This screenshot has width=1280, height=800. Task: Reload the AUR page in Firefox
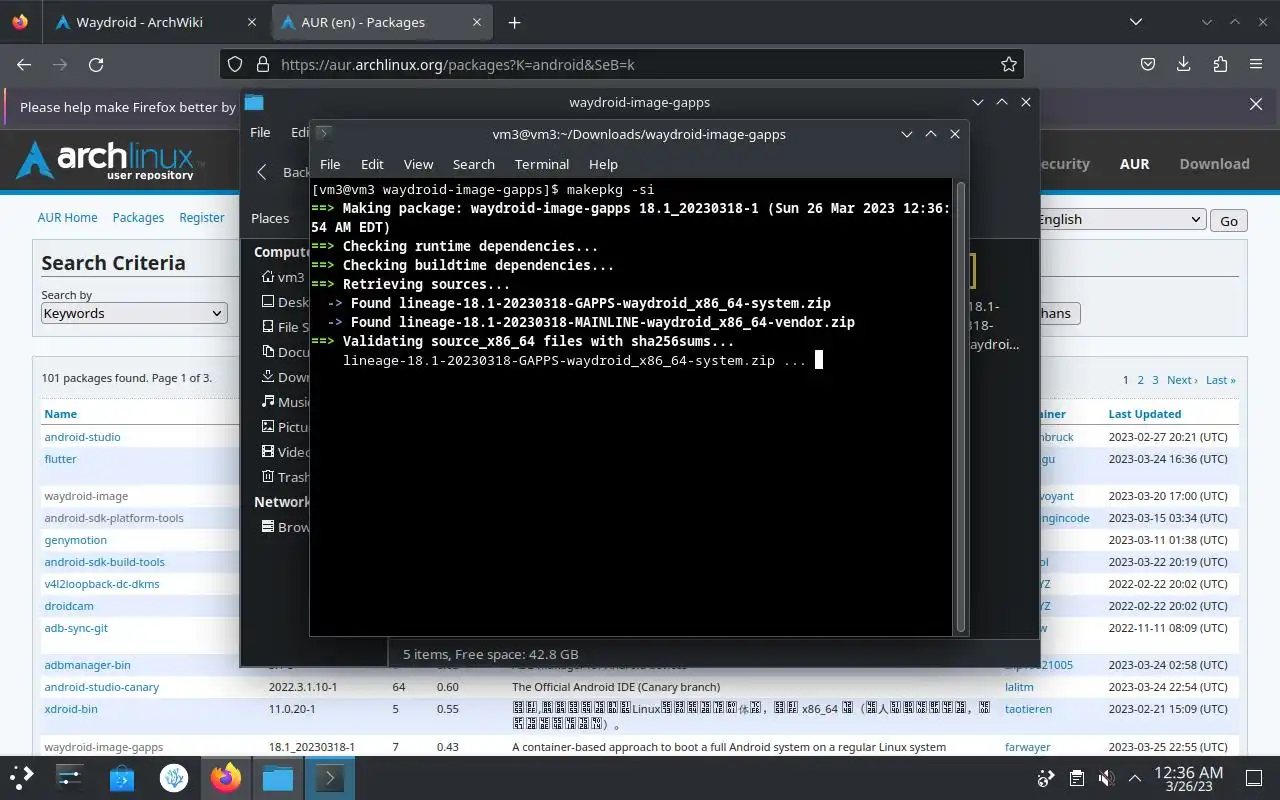click(96, 64)
